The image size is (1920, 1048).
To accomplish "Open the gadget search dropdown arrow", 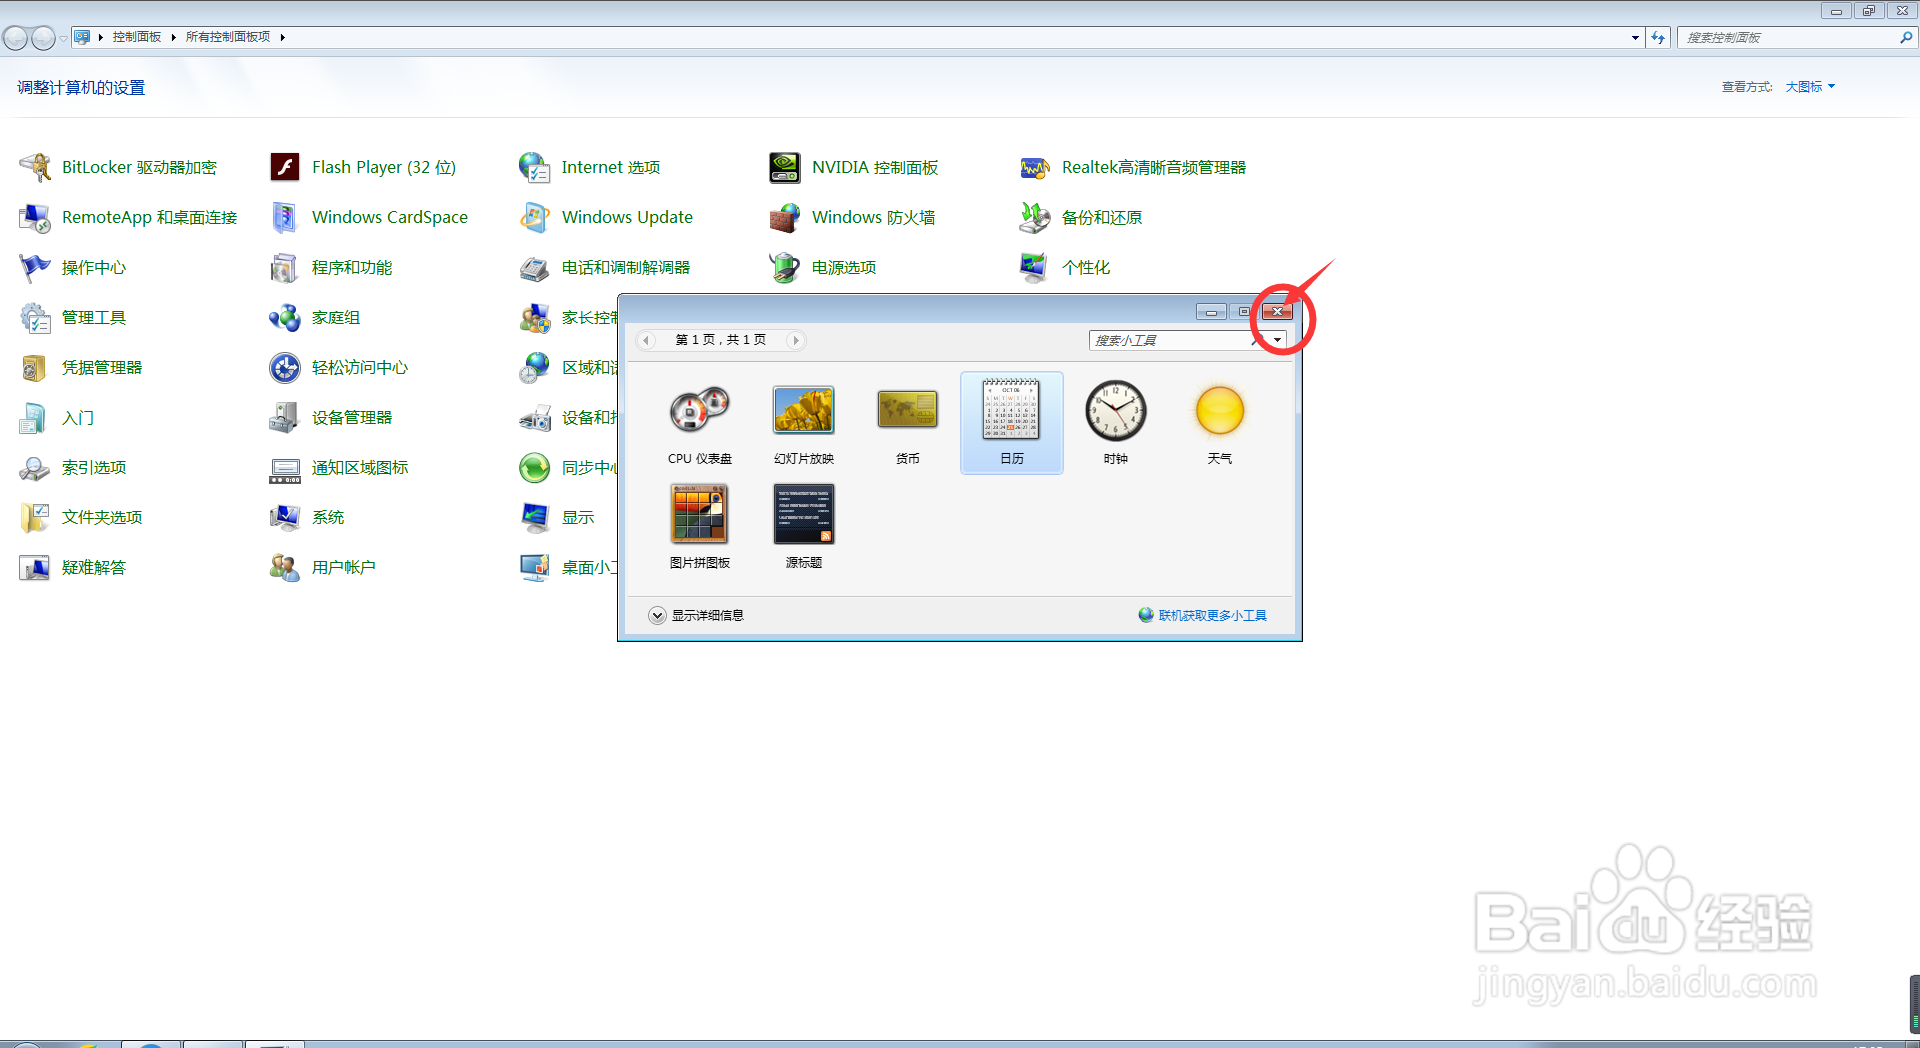I will [x=1277, y=340].
